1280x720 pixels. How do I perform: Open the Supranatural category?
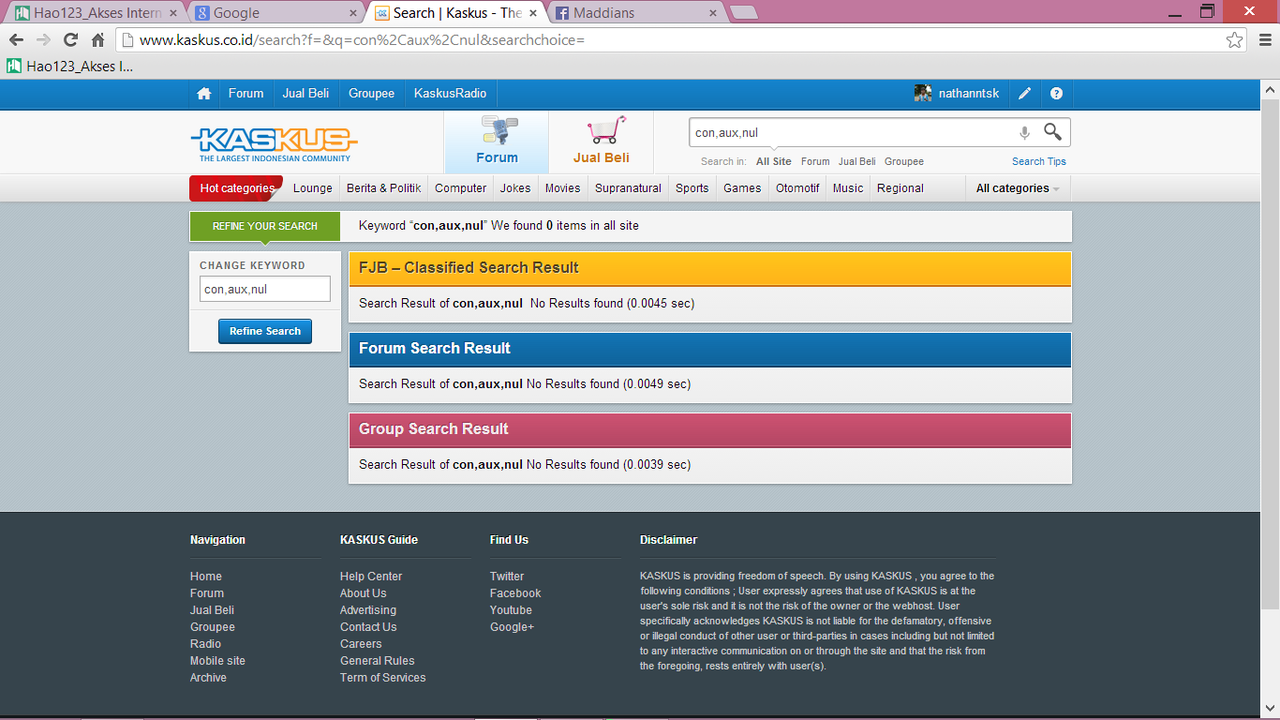[x=628, y=188]
